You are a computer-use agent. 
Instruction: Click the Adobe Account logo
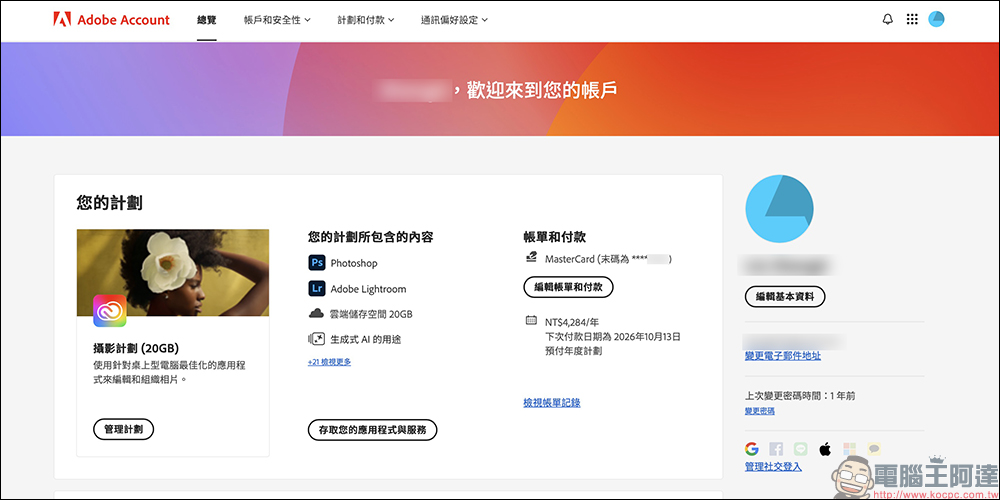click(112, 19)
